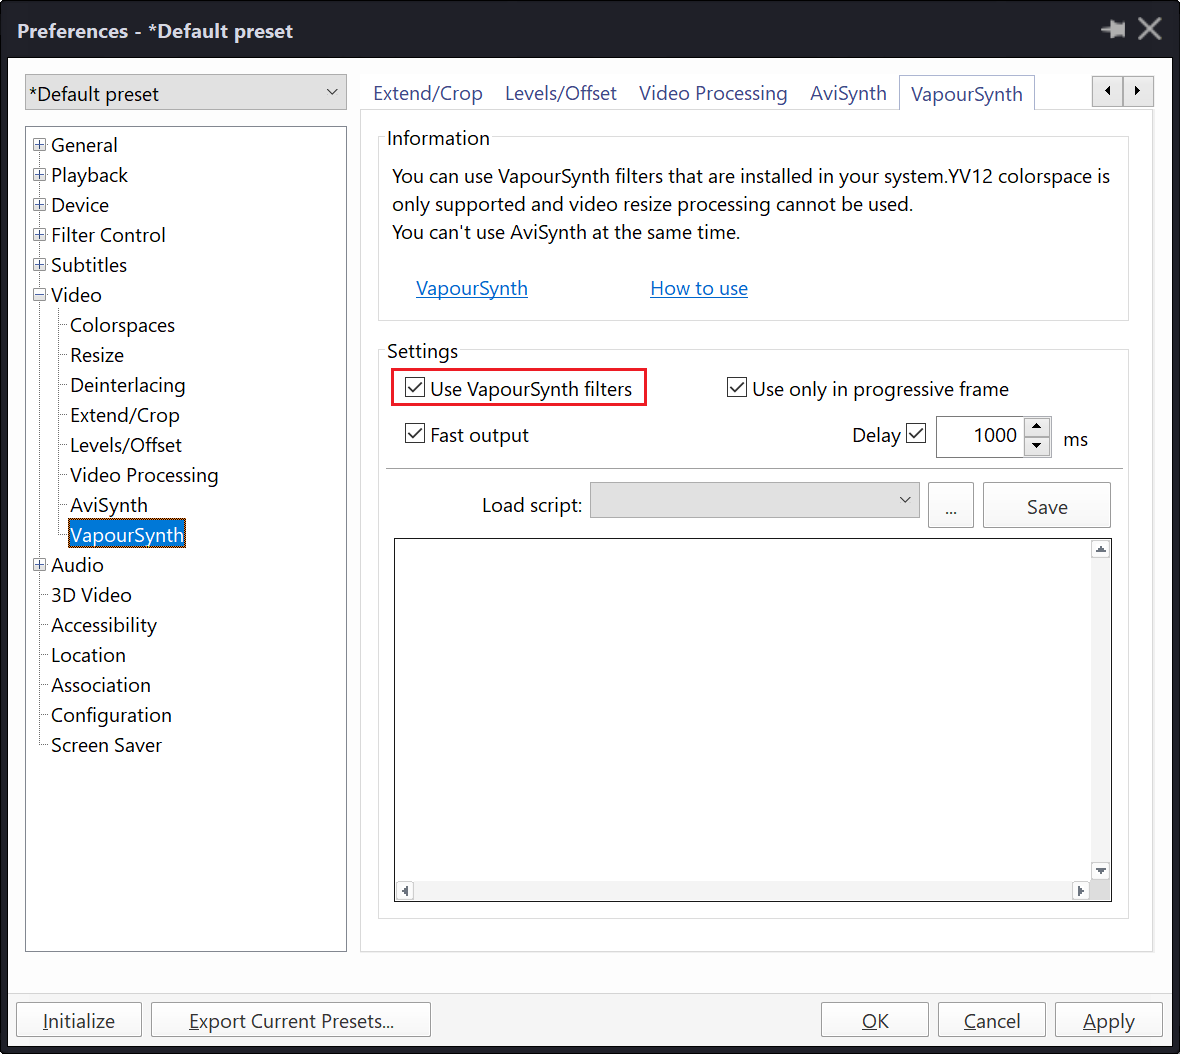Viewport: 1180px width, 1054px height.
Task: Select Video Processing in the tree
Action: [144, 475]
